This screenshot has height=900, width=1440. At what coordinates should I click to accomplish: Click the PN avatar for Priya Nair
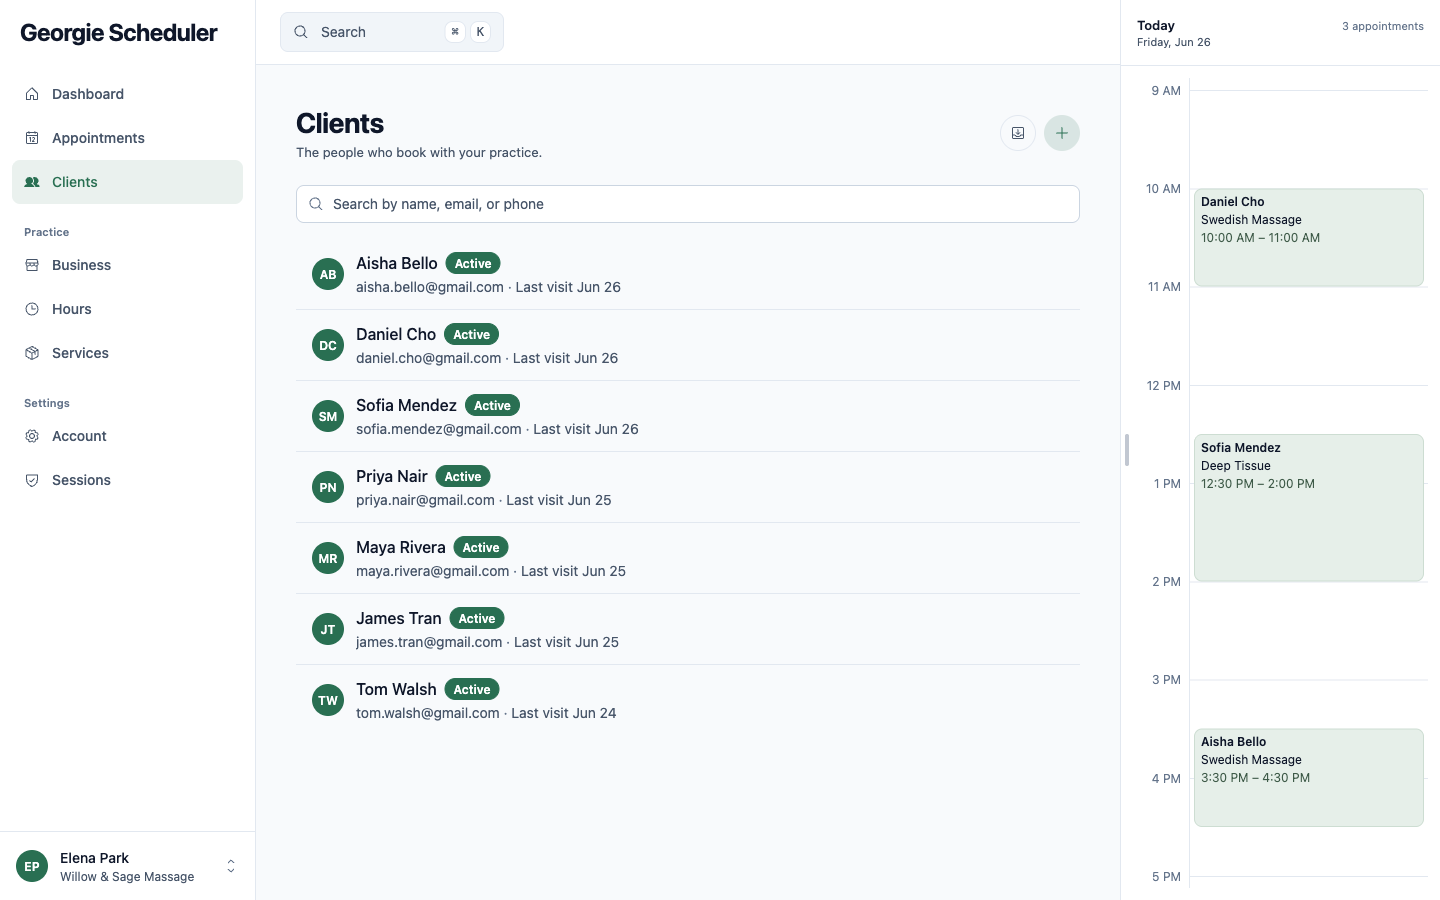coord(328,487)
